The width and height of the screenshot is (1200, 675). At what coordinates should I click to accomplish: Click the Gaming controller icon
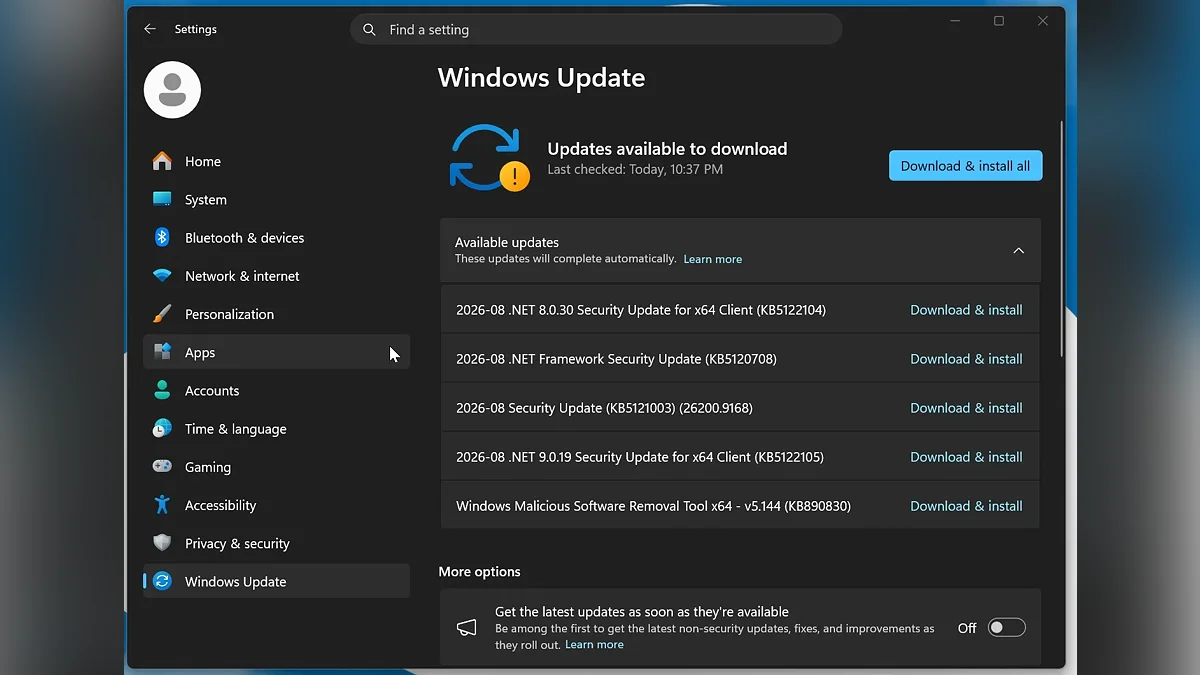(x=162, y=466)
